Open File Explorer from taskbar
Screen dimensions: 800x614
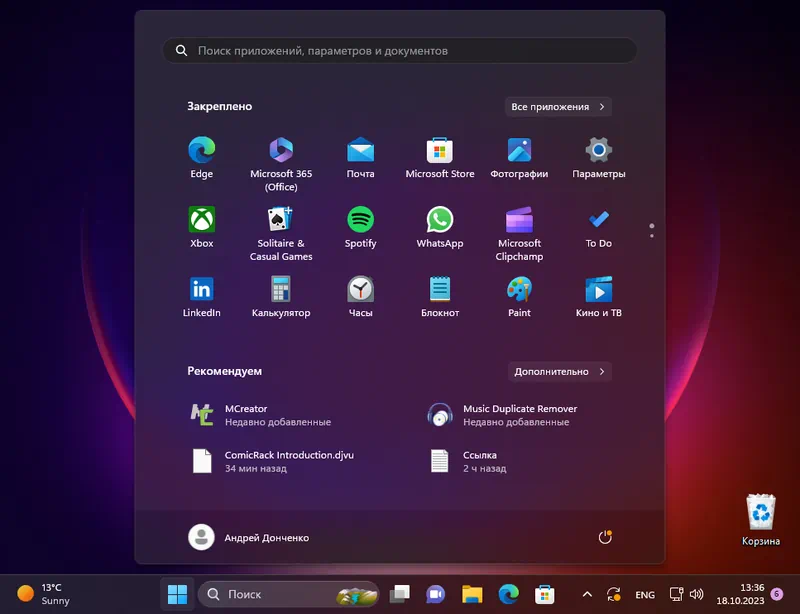pos(472,594)
